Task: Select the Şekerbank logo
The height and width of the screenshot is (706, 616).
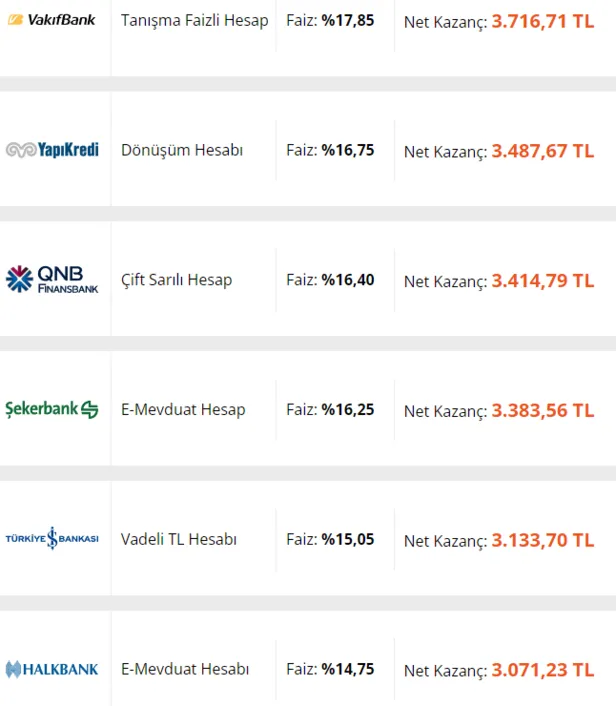Action: [x=52, y=409]
